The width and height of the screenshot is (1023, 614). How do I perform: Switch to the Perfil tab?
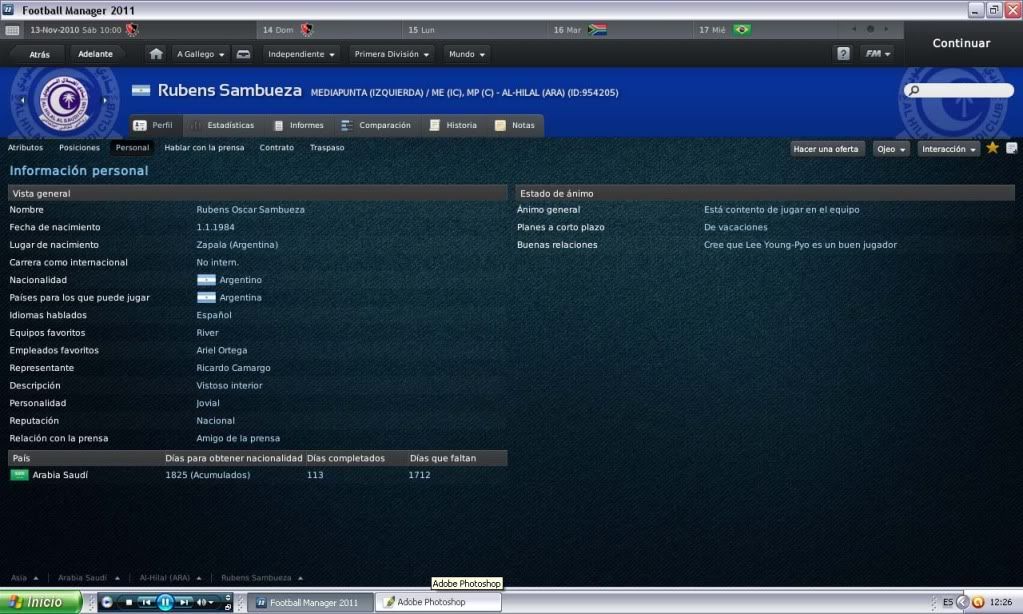click(153, 125)
